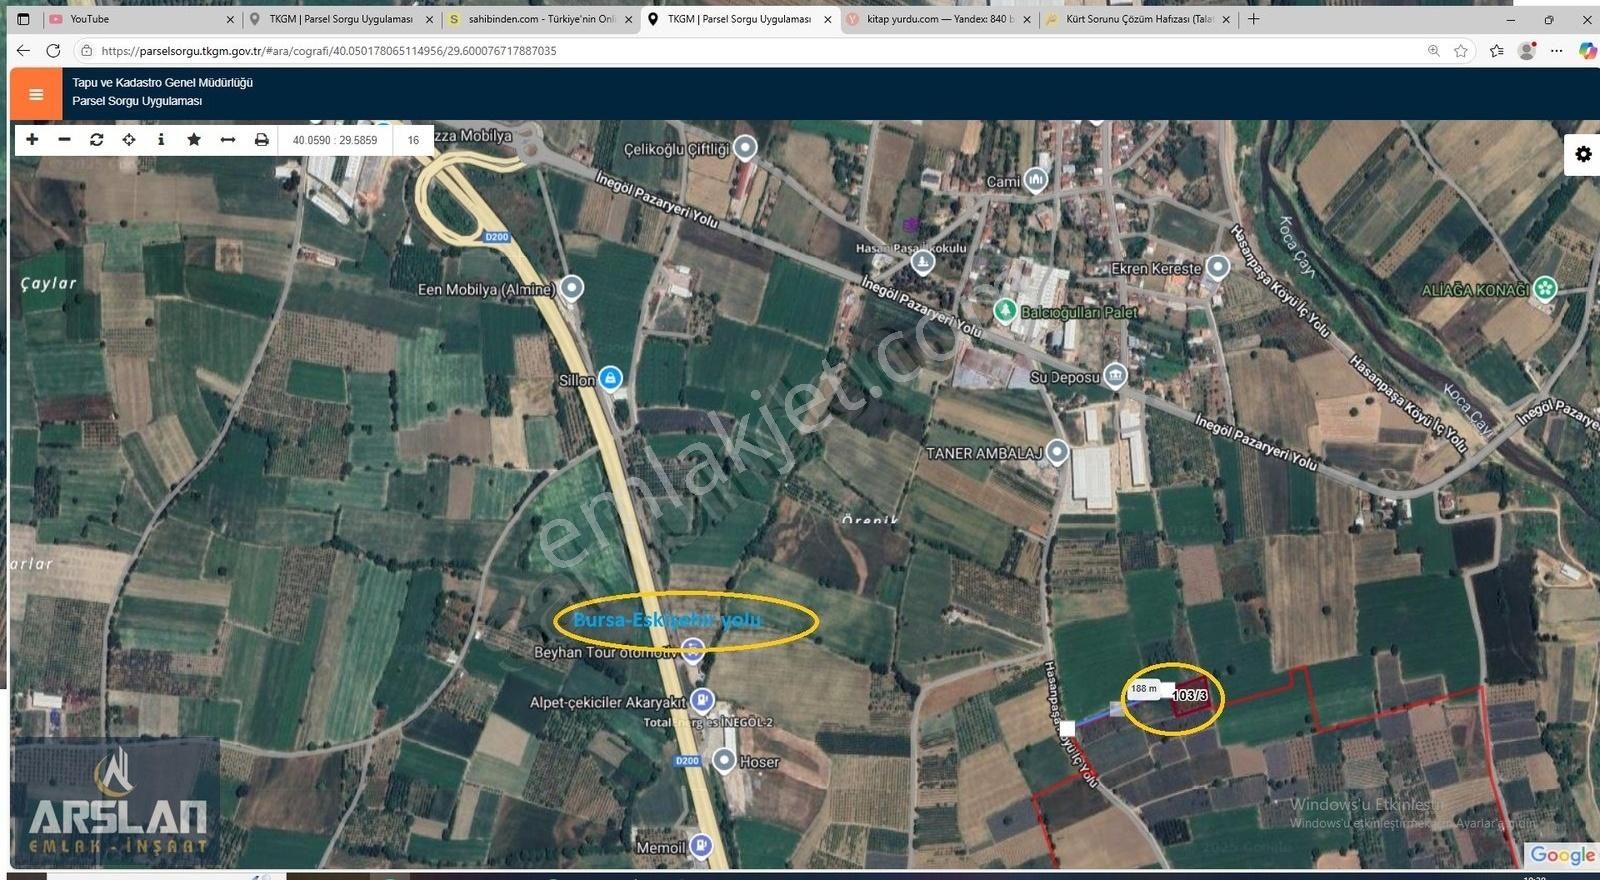Zoom in with the plus tool

(32, 140)
